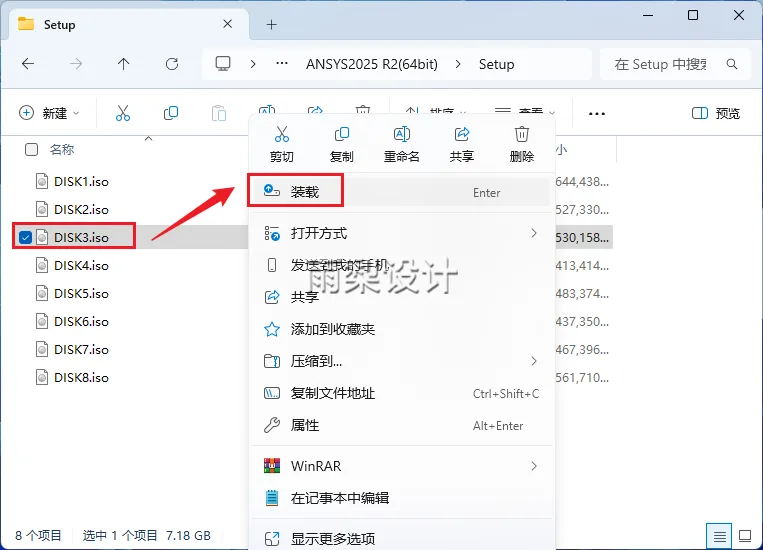The image size is (763, 550).
Task: Switch to details view icon in status bar
Action: (x=719, y=536)
